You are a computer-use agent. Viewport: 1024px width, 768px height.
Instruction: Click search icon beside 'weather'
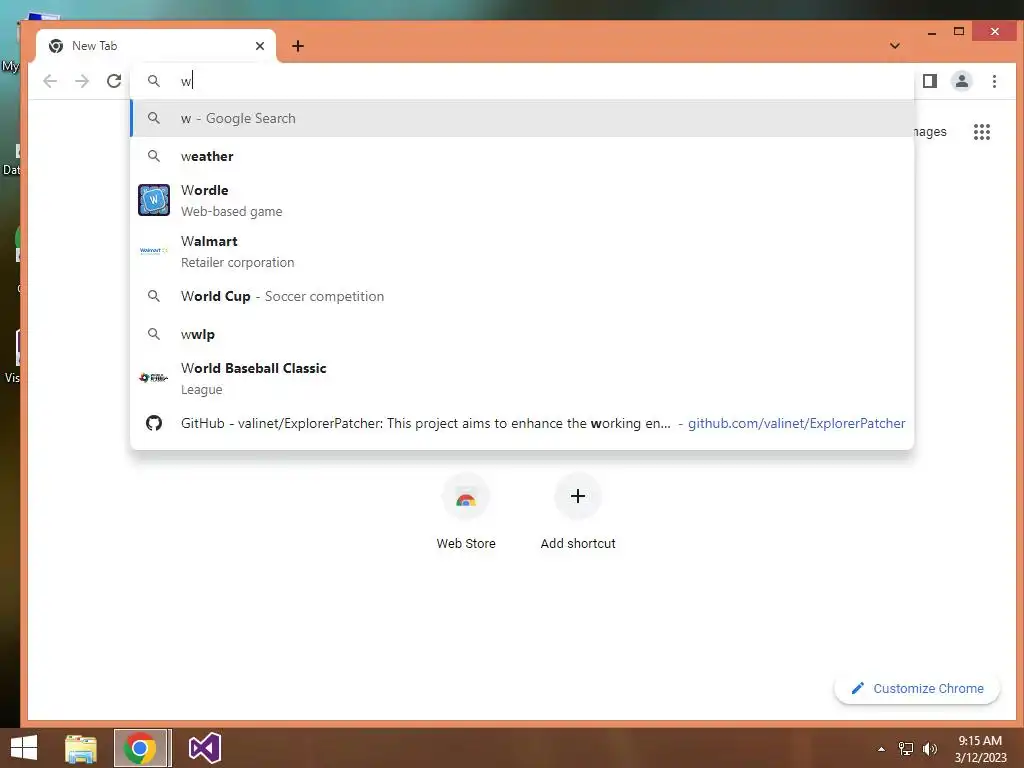(x=154, y=156)
